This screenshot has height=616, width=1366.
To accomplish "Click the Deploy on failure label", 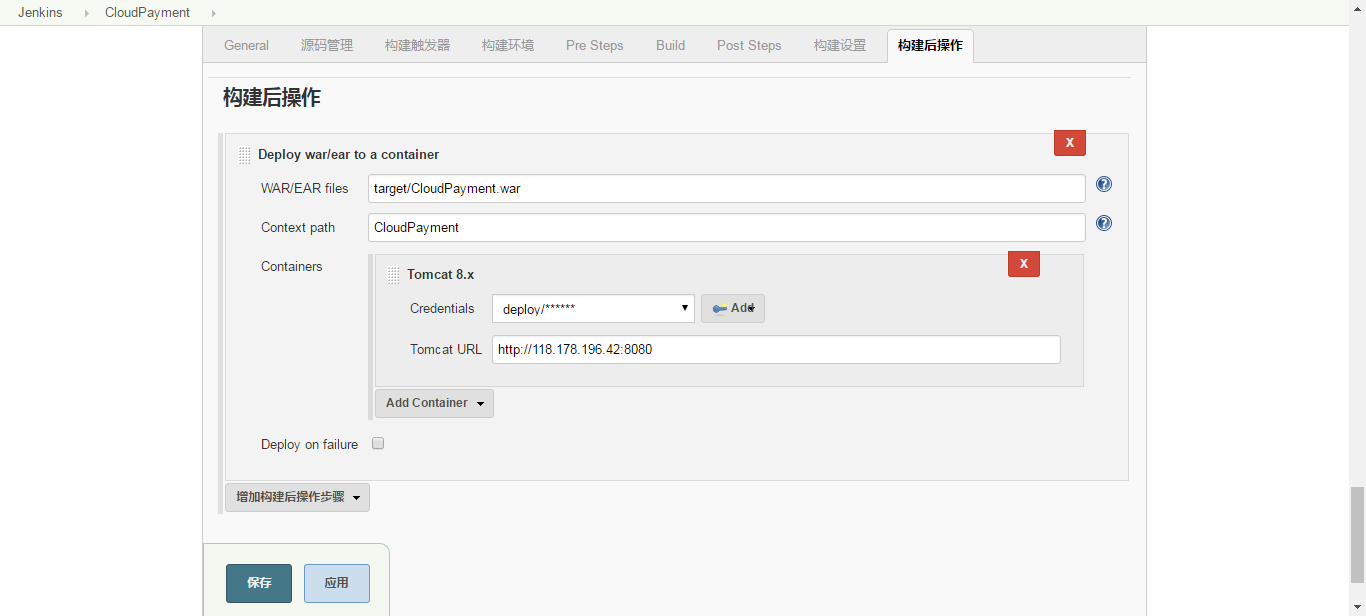I will click(x=309, y=444).
